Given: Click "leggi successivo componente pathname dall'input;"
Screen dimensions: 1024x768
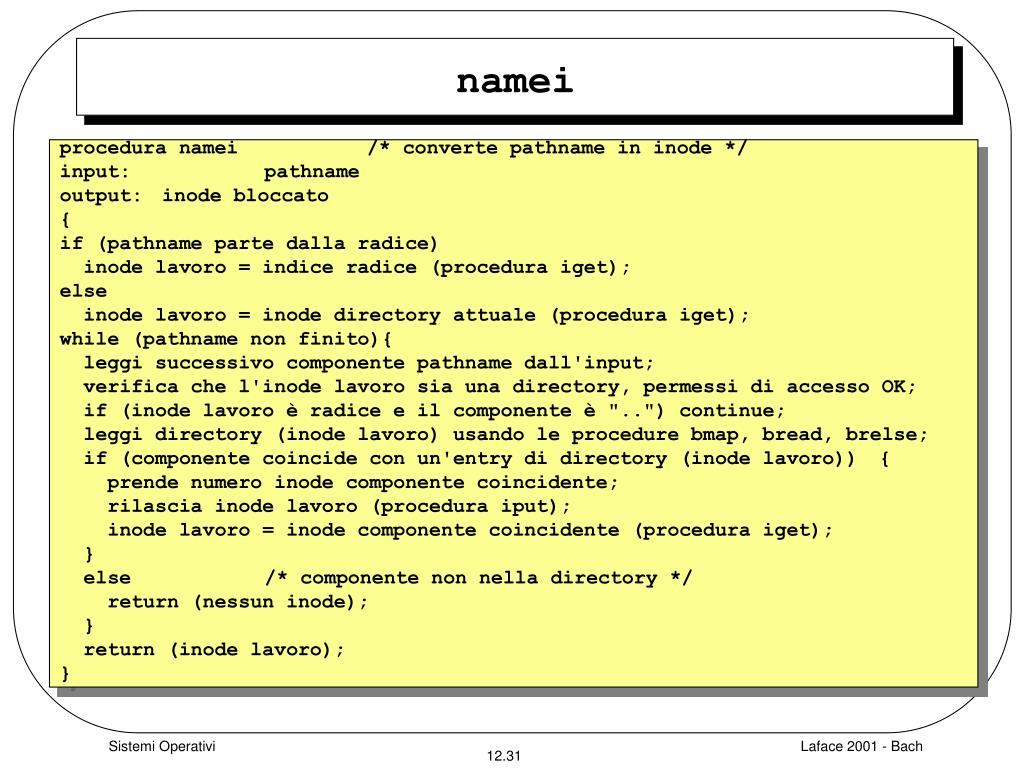Looking at the screenshot, I should [x=368, y=363].
